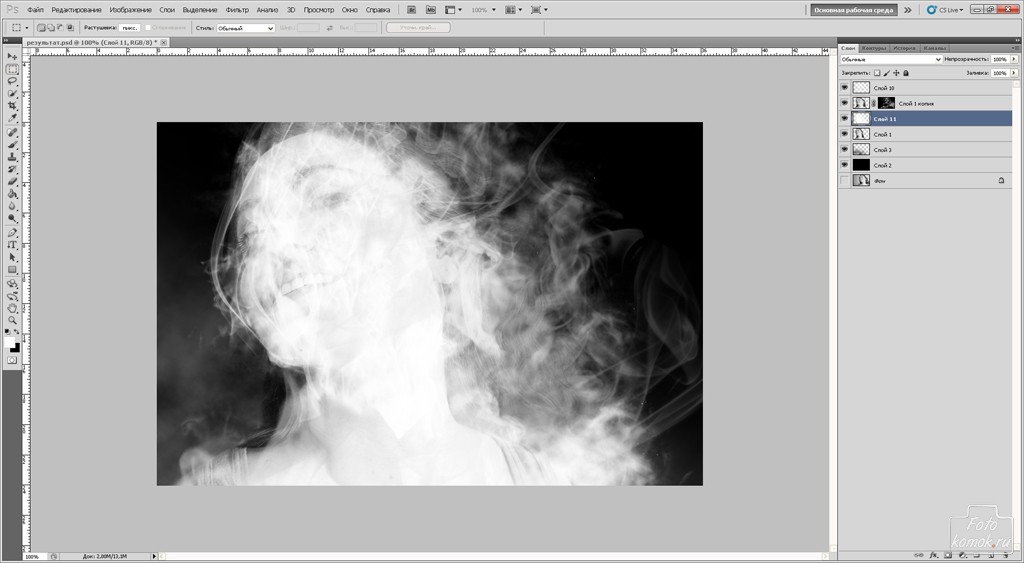
Task: Expand the Непрозрачность opacity slider arrow
Action: tap(1012, 60)
